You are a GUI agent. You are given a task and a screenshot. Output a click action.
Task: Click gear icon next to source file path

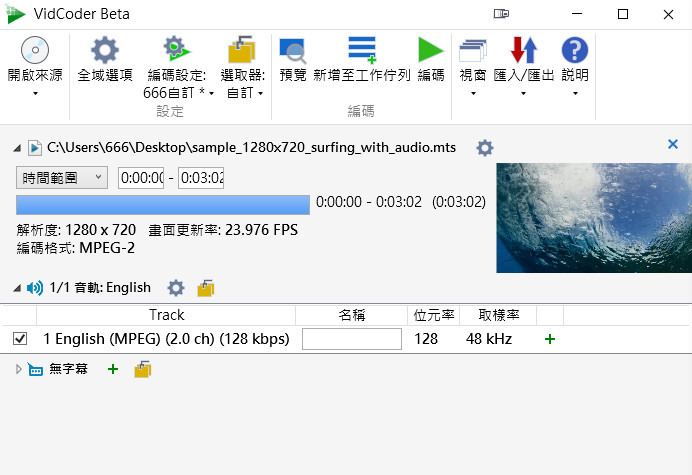(485, 148)
